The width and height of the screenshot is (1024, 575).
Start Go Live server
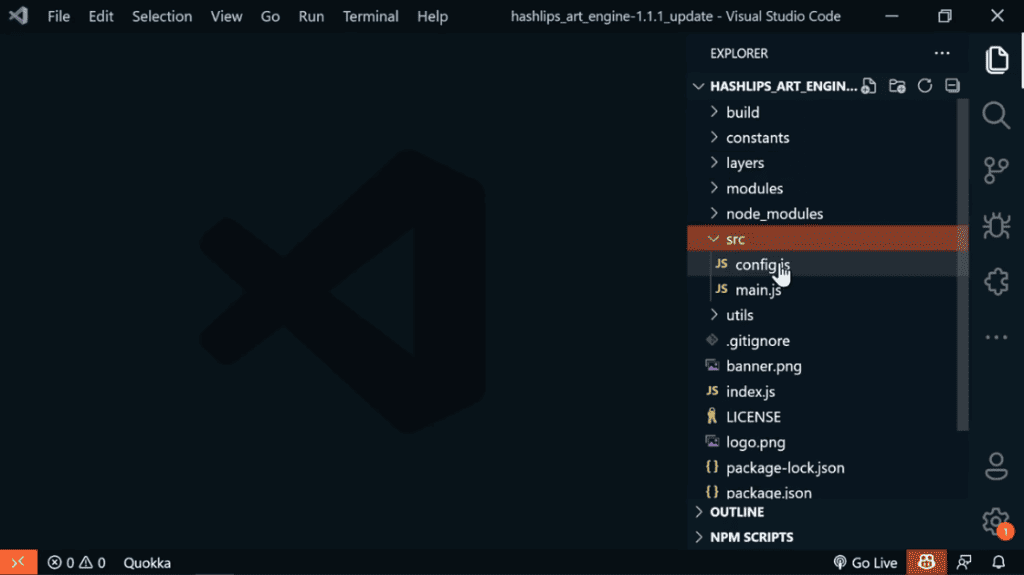[865, 563]
